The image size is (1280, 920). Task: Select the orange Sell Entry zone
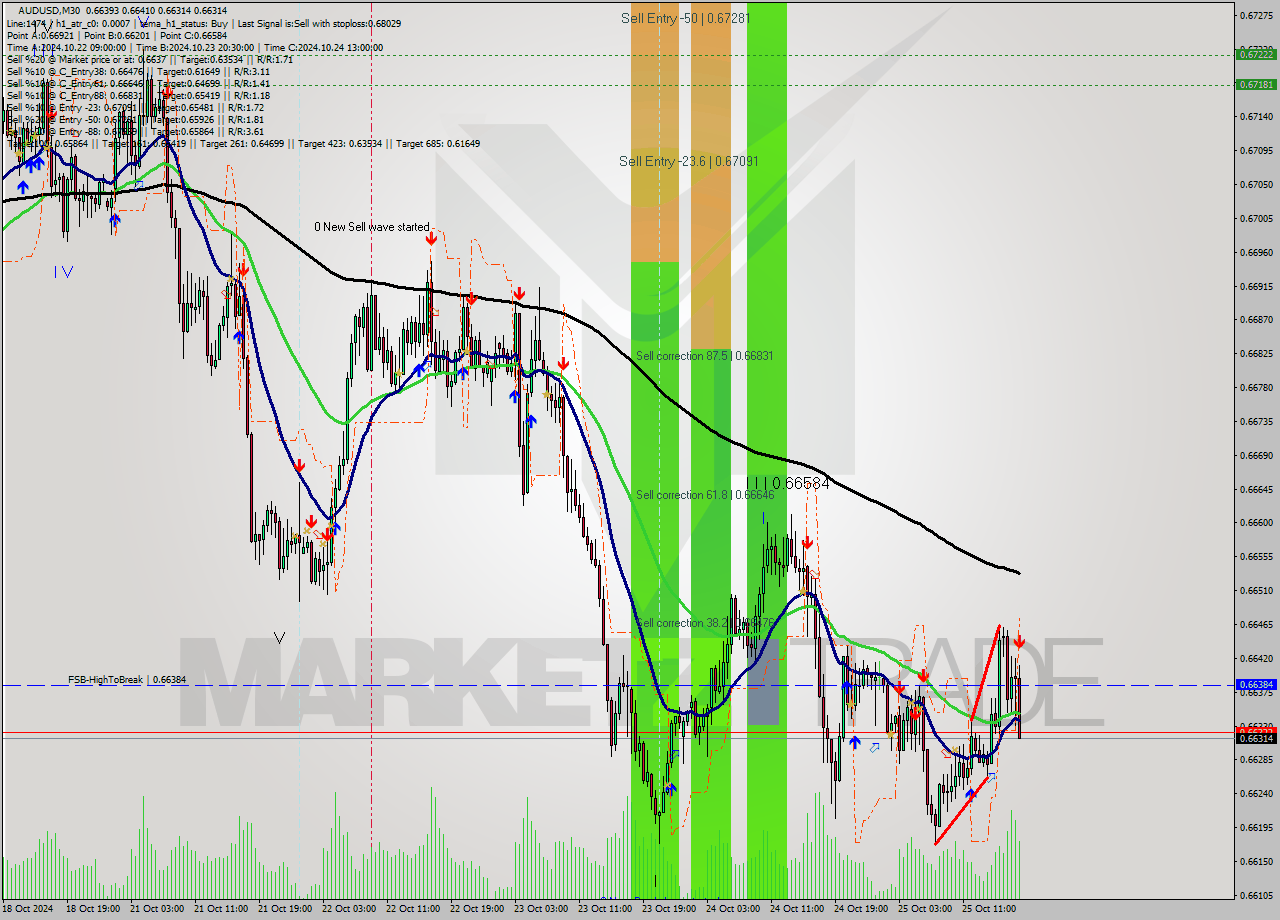coord(655,130)
